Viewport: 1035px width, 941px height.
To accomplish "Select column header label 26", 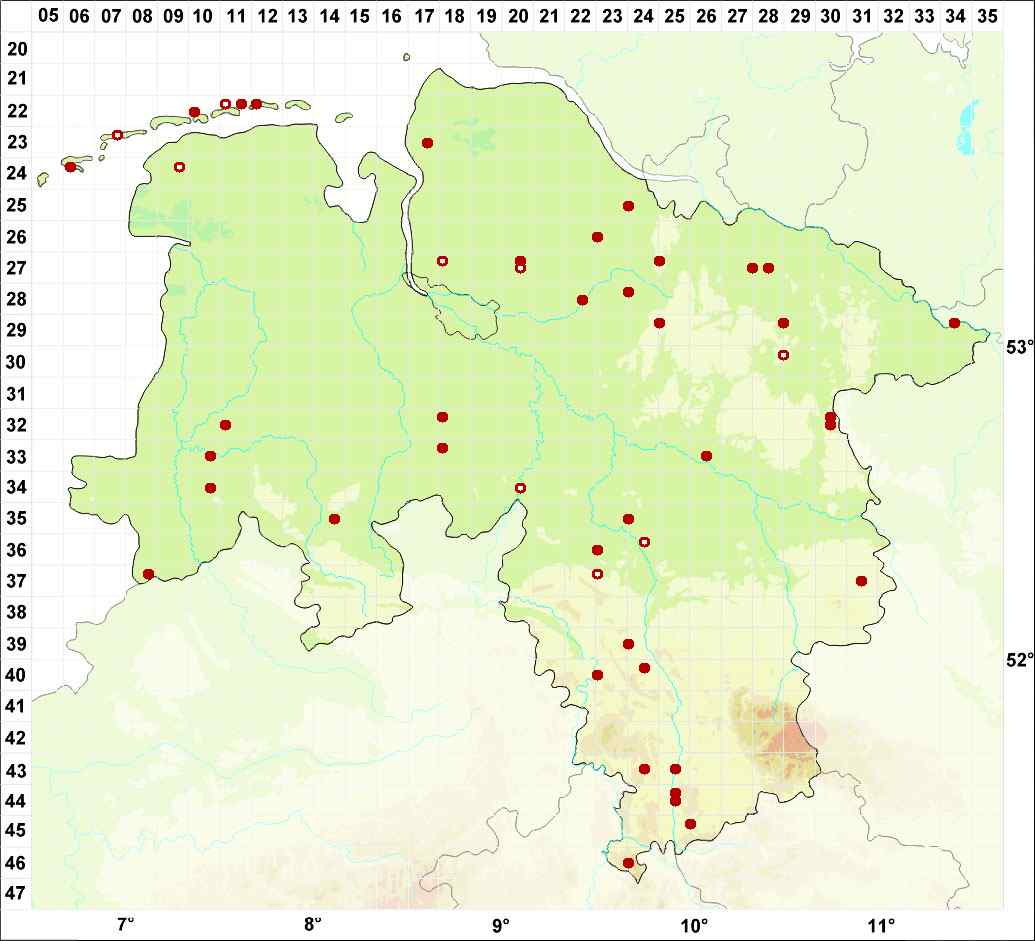I will click(x=706, y=16).
